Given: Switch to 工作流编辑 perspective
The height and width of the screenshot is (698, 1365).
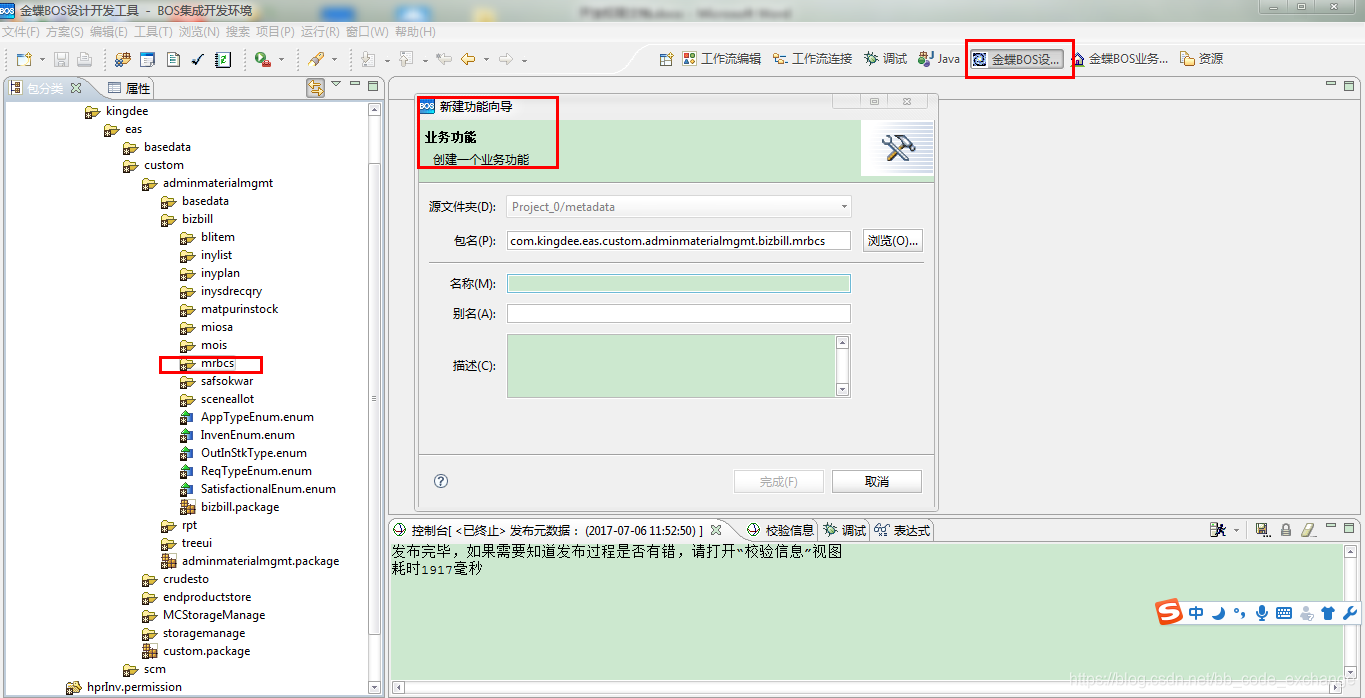Looking at the screenshot, I should (722, 59).
